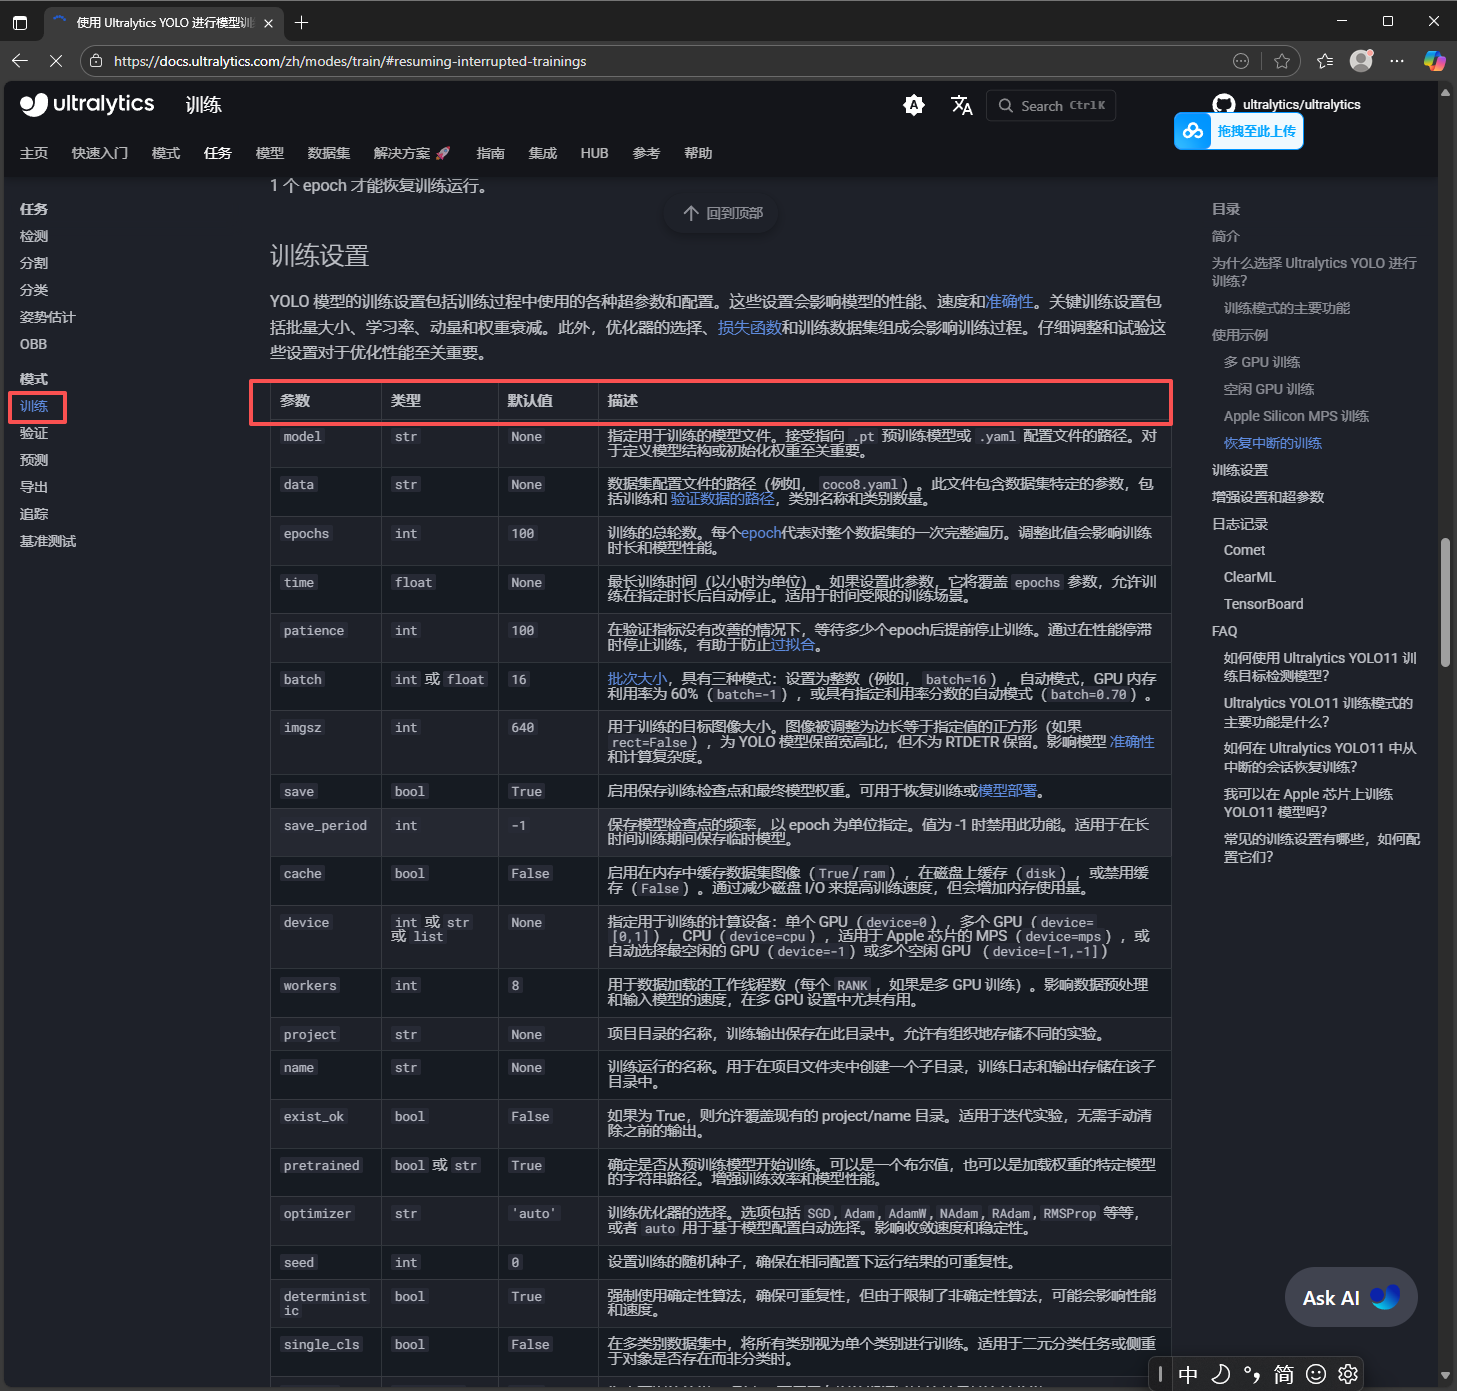Select 验证 in left sidebar
1457x1391 pixels.
(x=34, y=433)
